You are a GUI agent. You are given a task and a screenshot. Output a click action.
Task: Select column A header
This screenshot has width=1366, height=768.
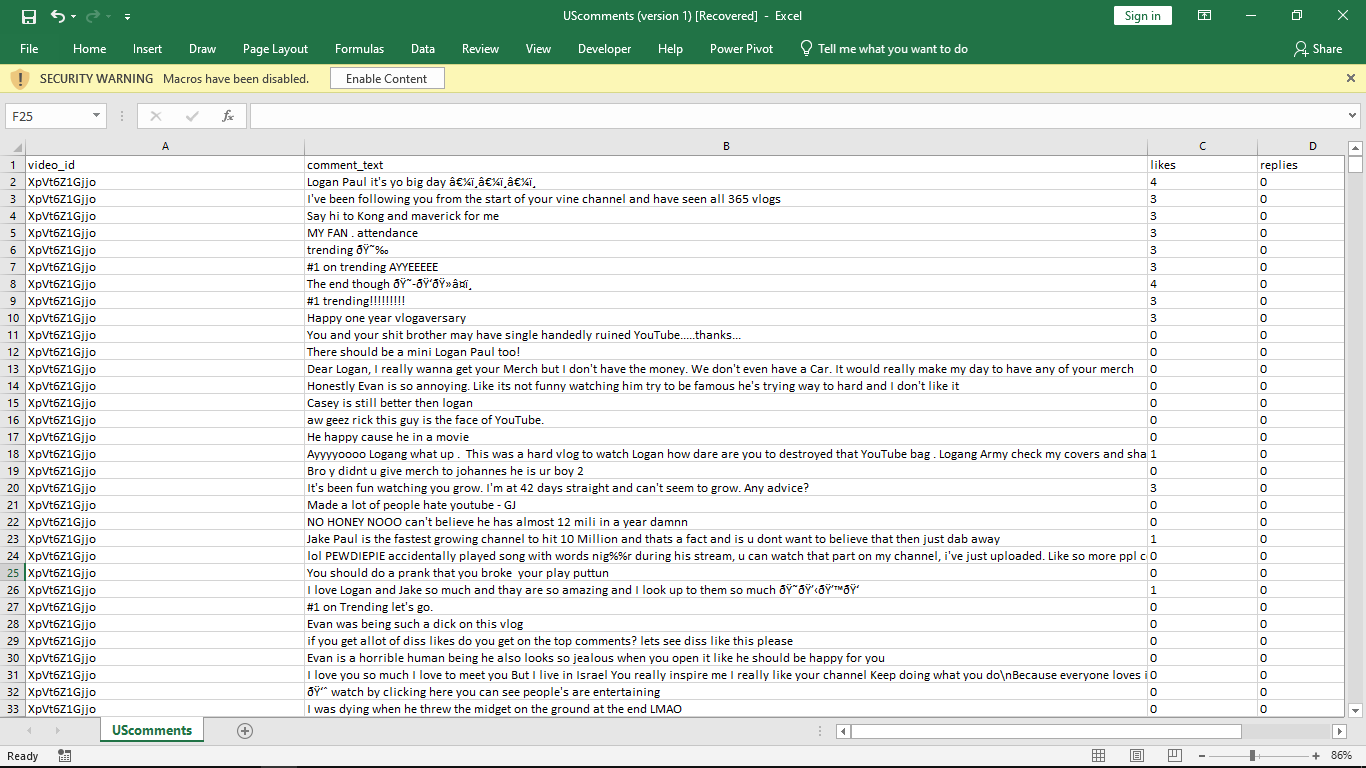[165, 146]
